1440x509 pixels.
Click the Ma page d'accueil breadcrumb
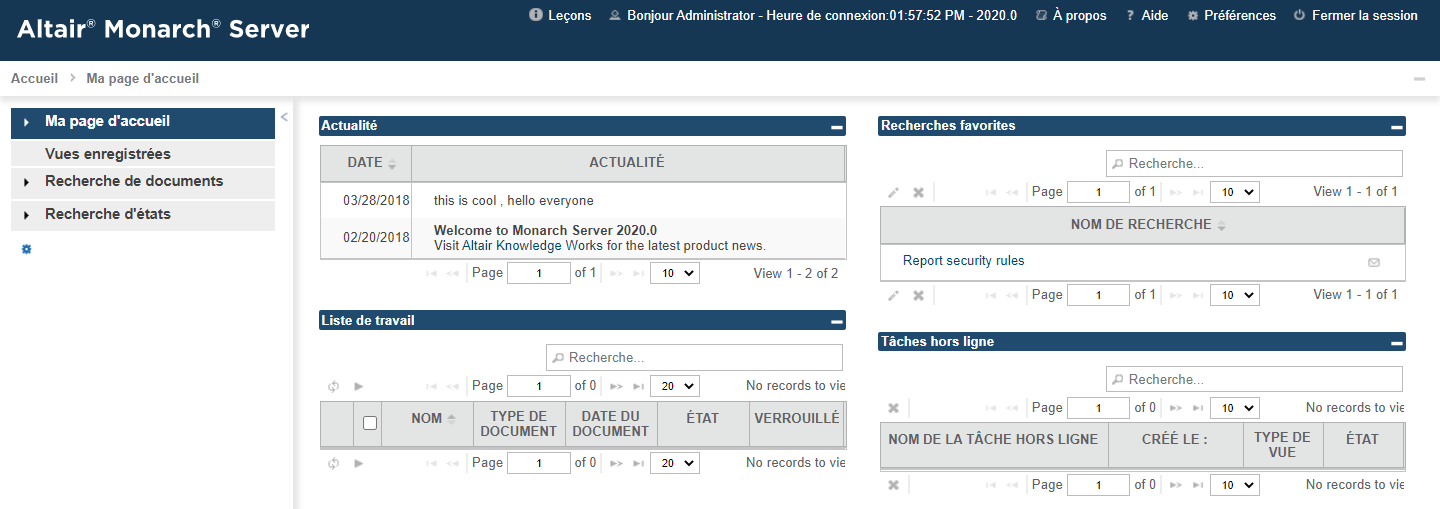point(142,78)
